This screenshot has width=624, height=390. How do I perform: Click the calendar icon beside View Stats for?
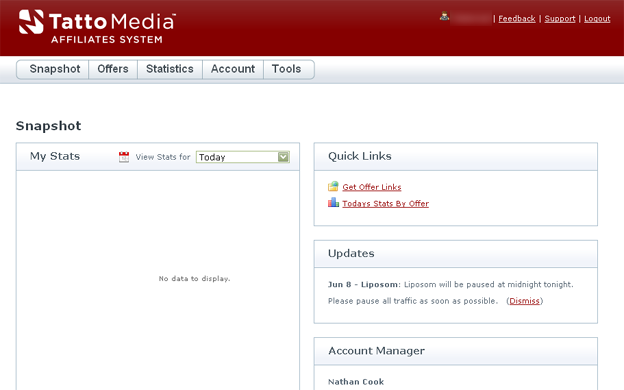pos(124,157)
